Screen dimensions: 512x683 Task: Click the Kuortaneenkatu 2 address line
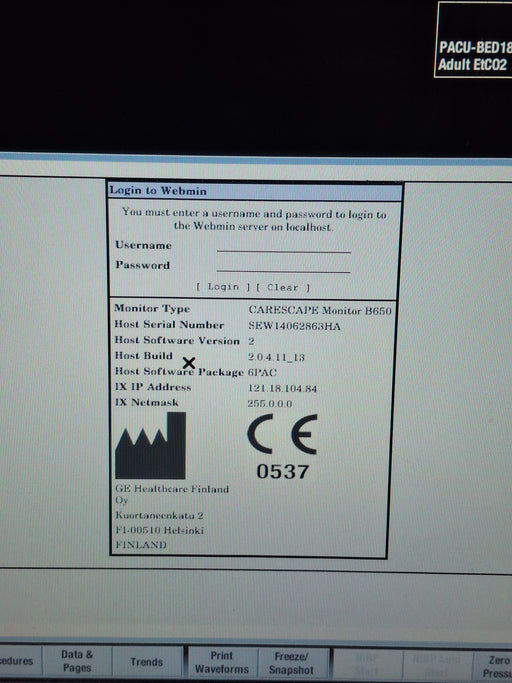pyautogui.click(x=159, y=515)
